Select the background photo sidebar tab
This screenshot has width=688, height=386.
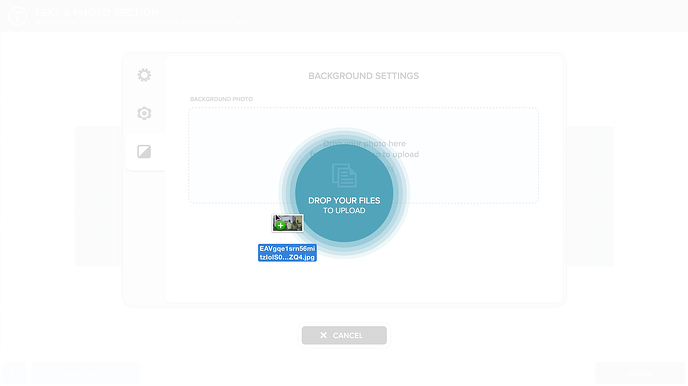click(144, 152)
